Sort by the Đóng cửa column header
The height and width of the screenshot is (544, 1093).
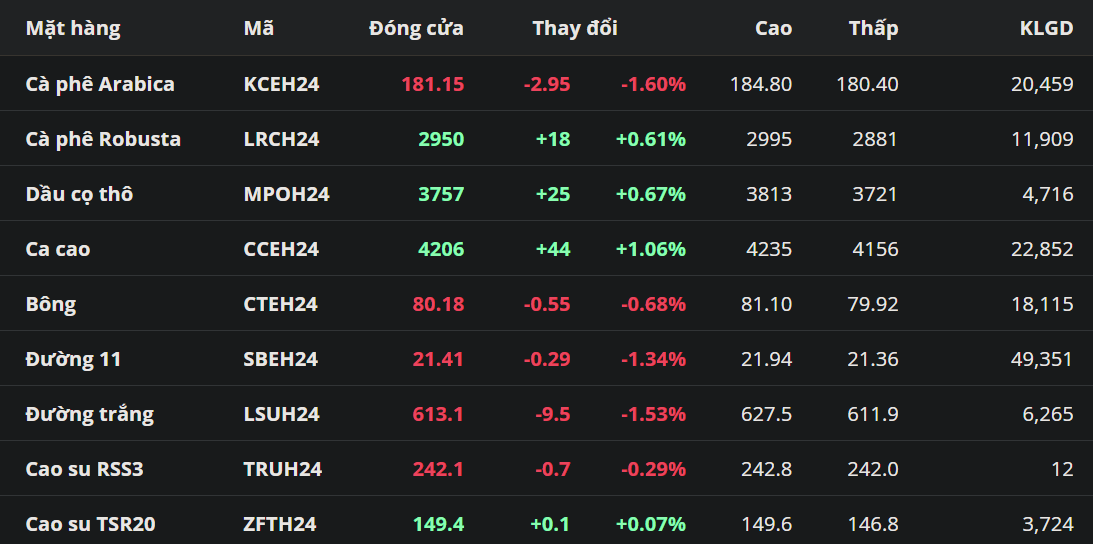[416, 28]
